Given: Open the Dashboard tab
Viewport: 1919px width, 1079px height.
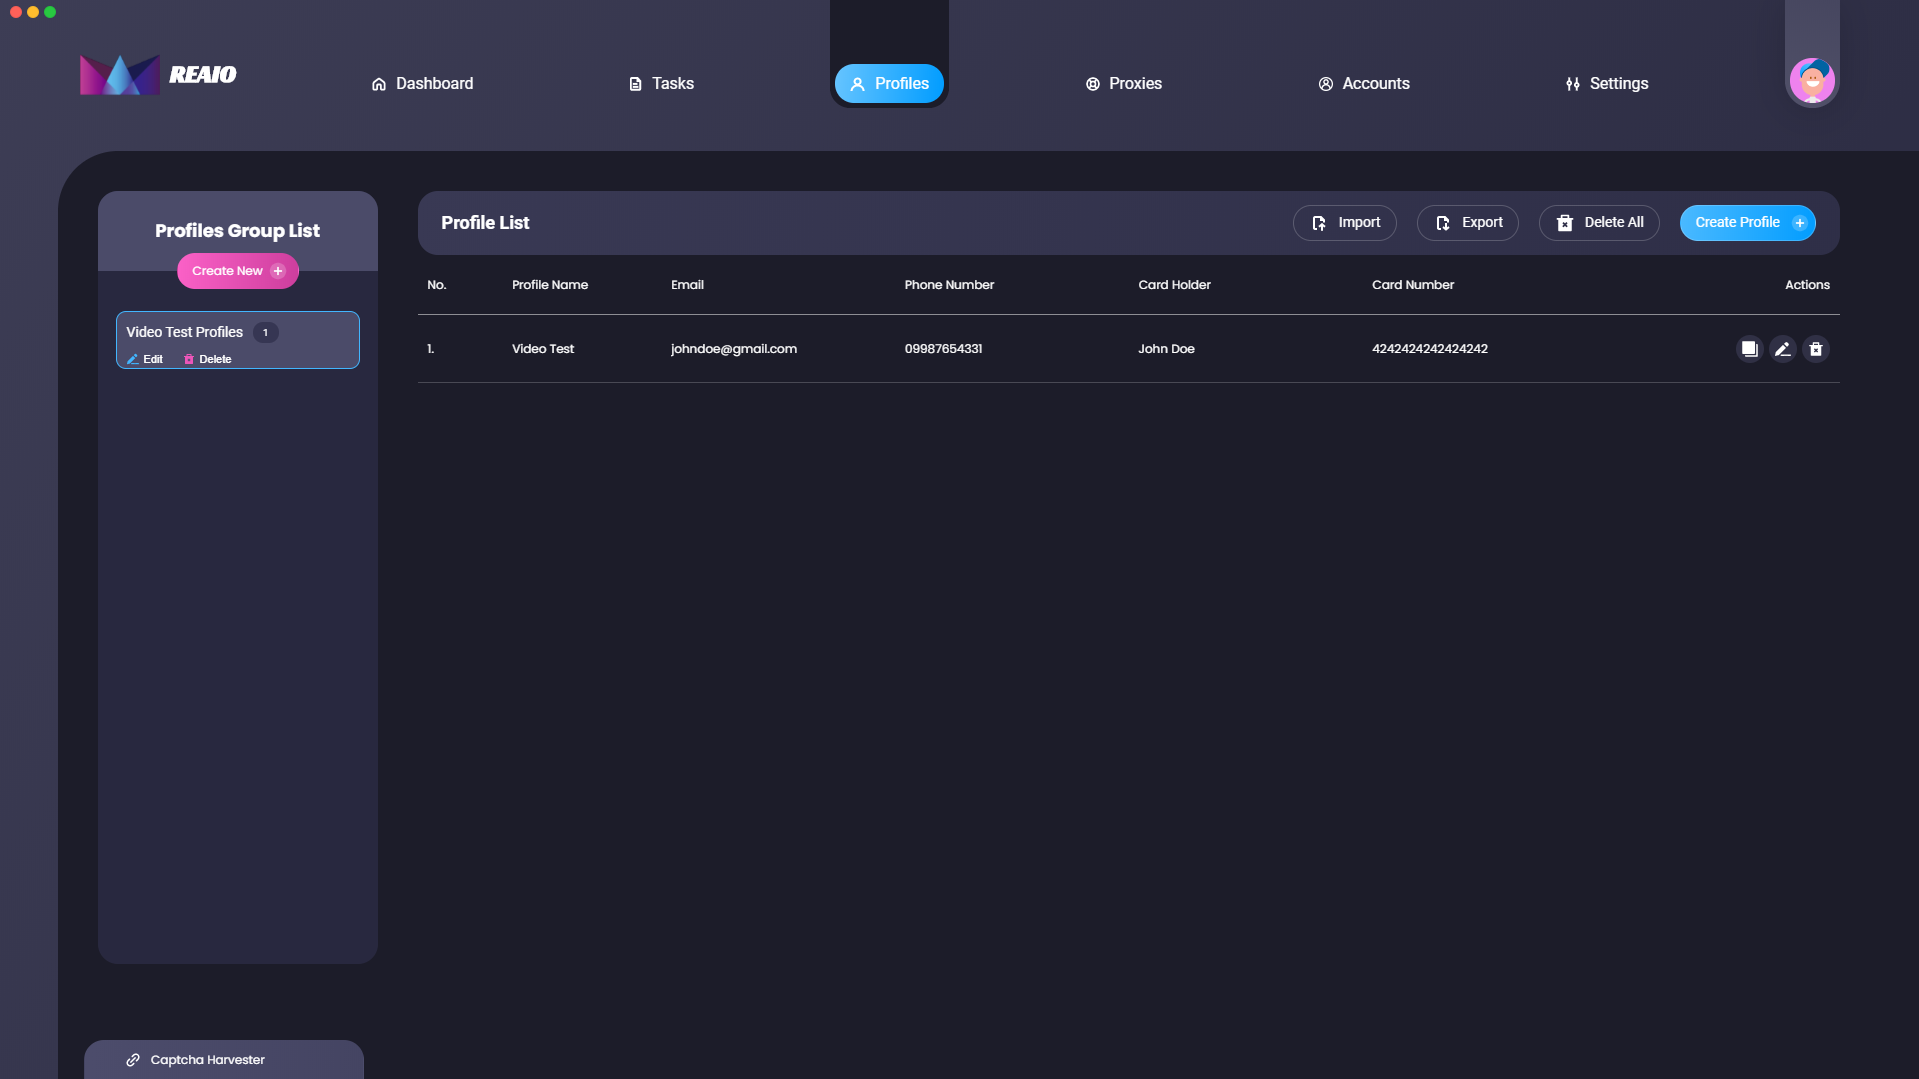Looking at the screenshot, I should [422, 84].
